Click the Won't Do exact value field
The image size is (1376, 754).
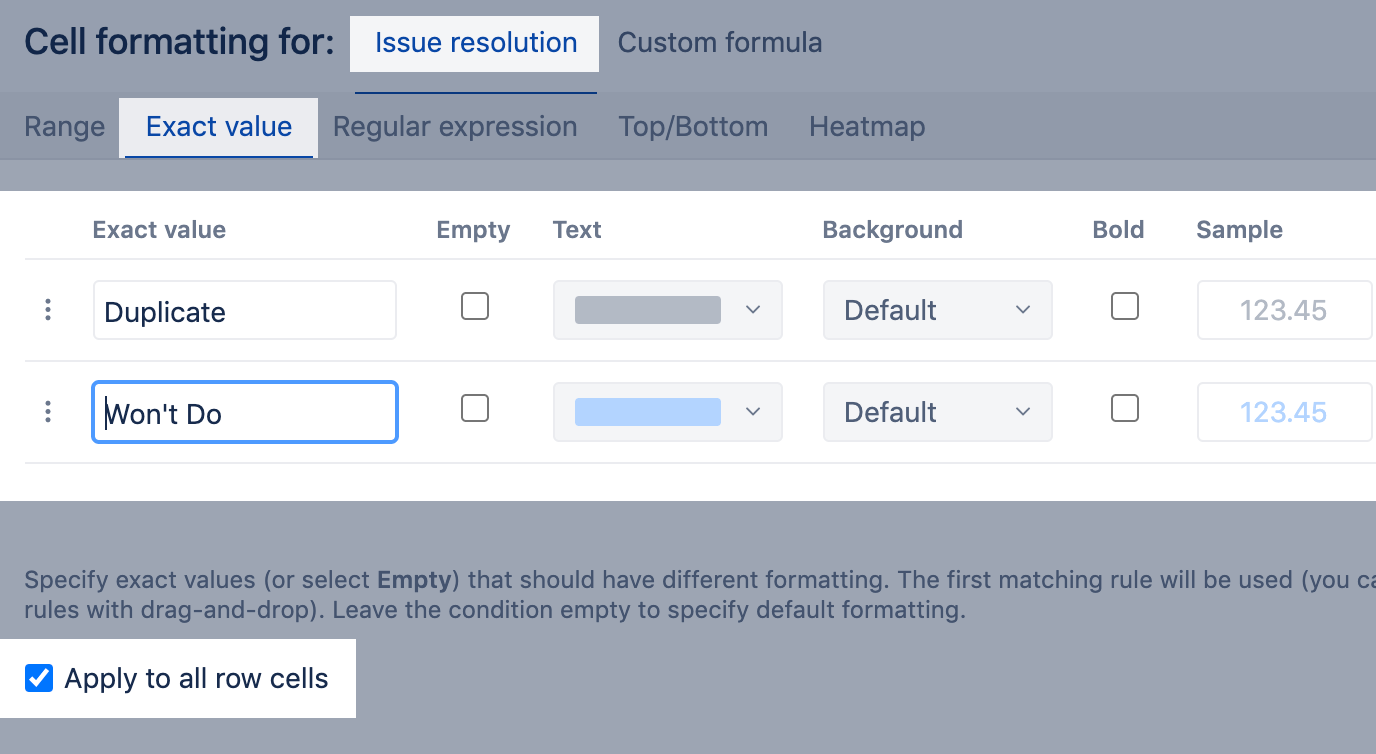pyautogui.click(x=245, y=413)
